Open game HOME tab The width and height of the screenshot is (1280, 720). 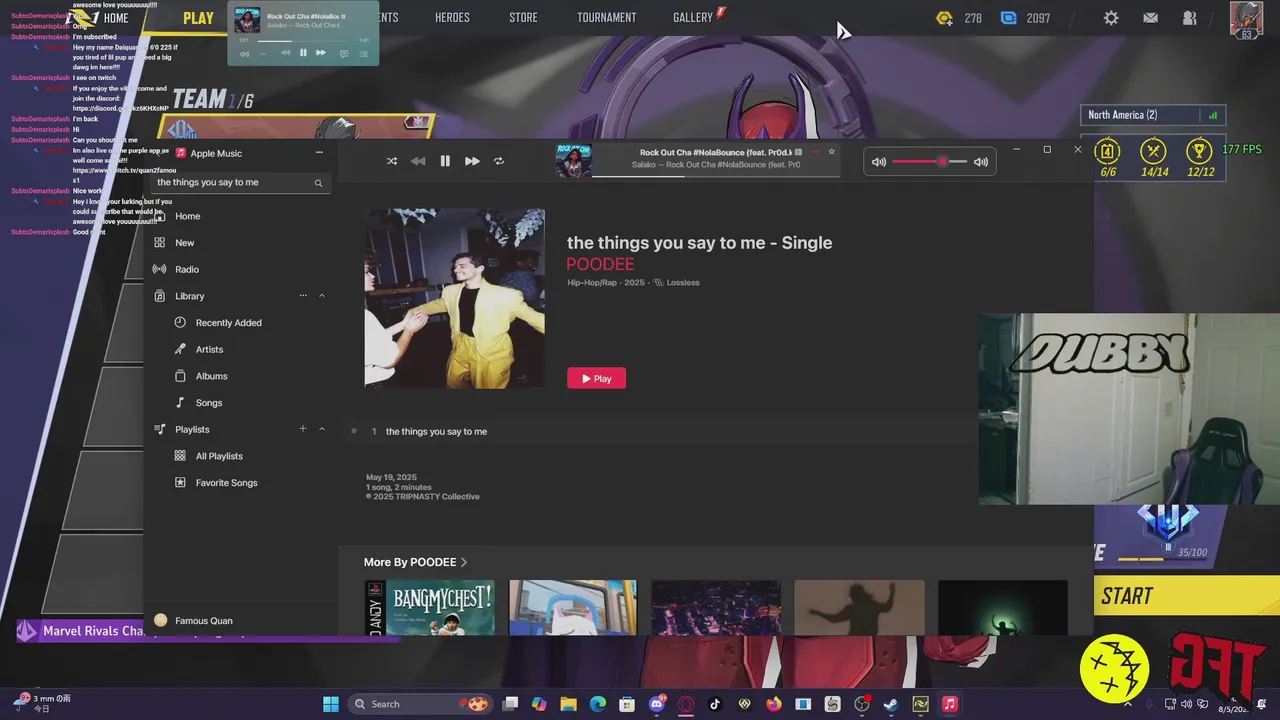[116, 18]
